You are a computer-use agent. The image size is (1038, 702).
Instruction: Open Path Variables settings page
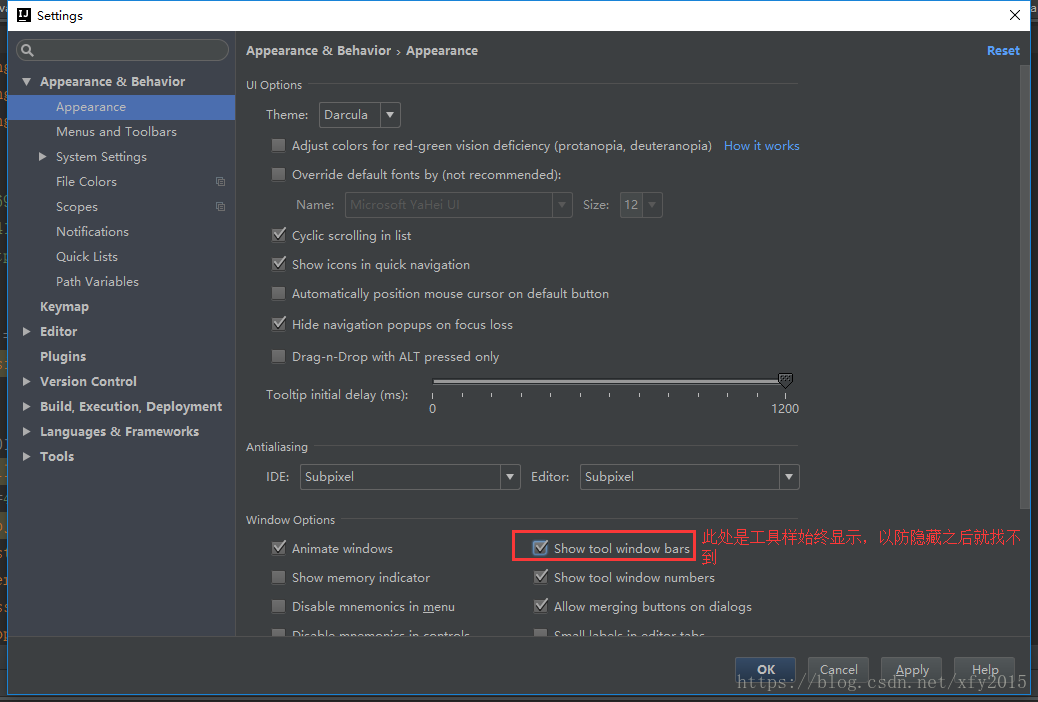click(97, 281)
